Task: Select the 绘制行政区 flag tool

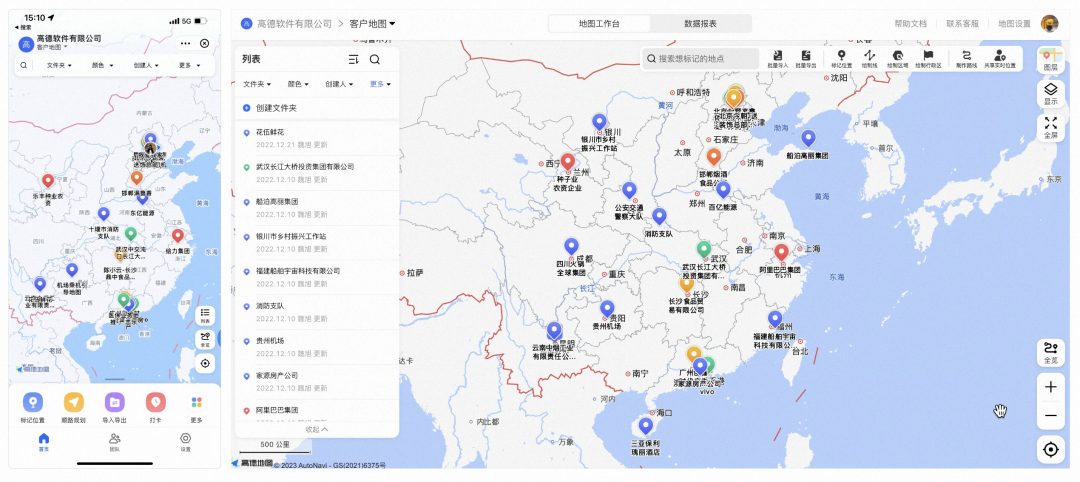Action: pos(929,58)
